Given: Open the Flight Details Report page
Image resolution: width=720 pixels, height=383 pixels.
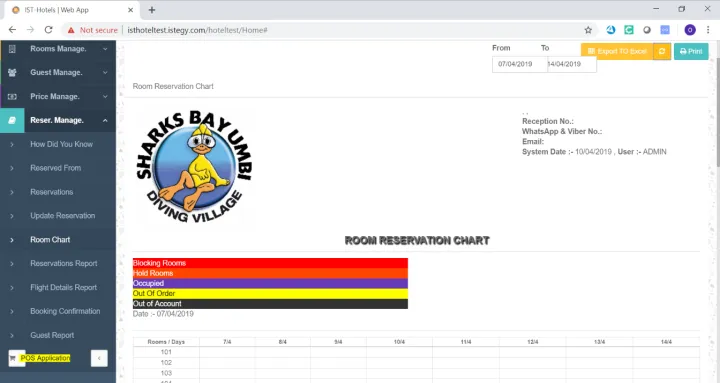Looking at the screenshot, I should (64, 287).
